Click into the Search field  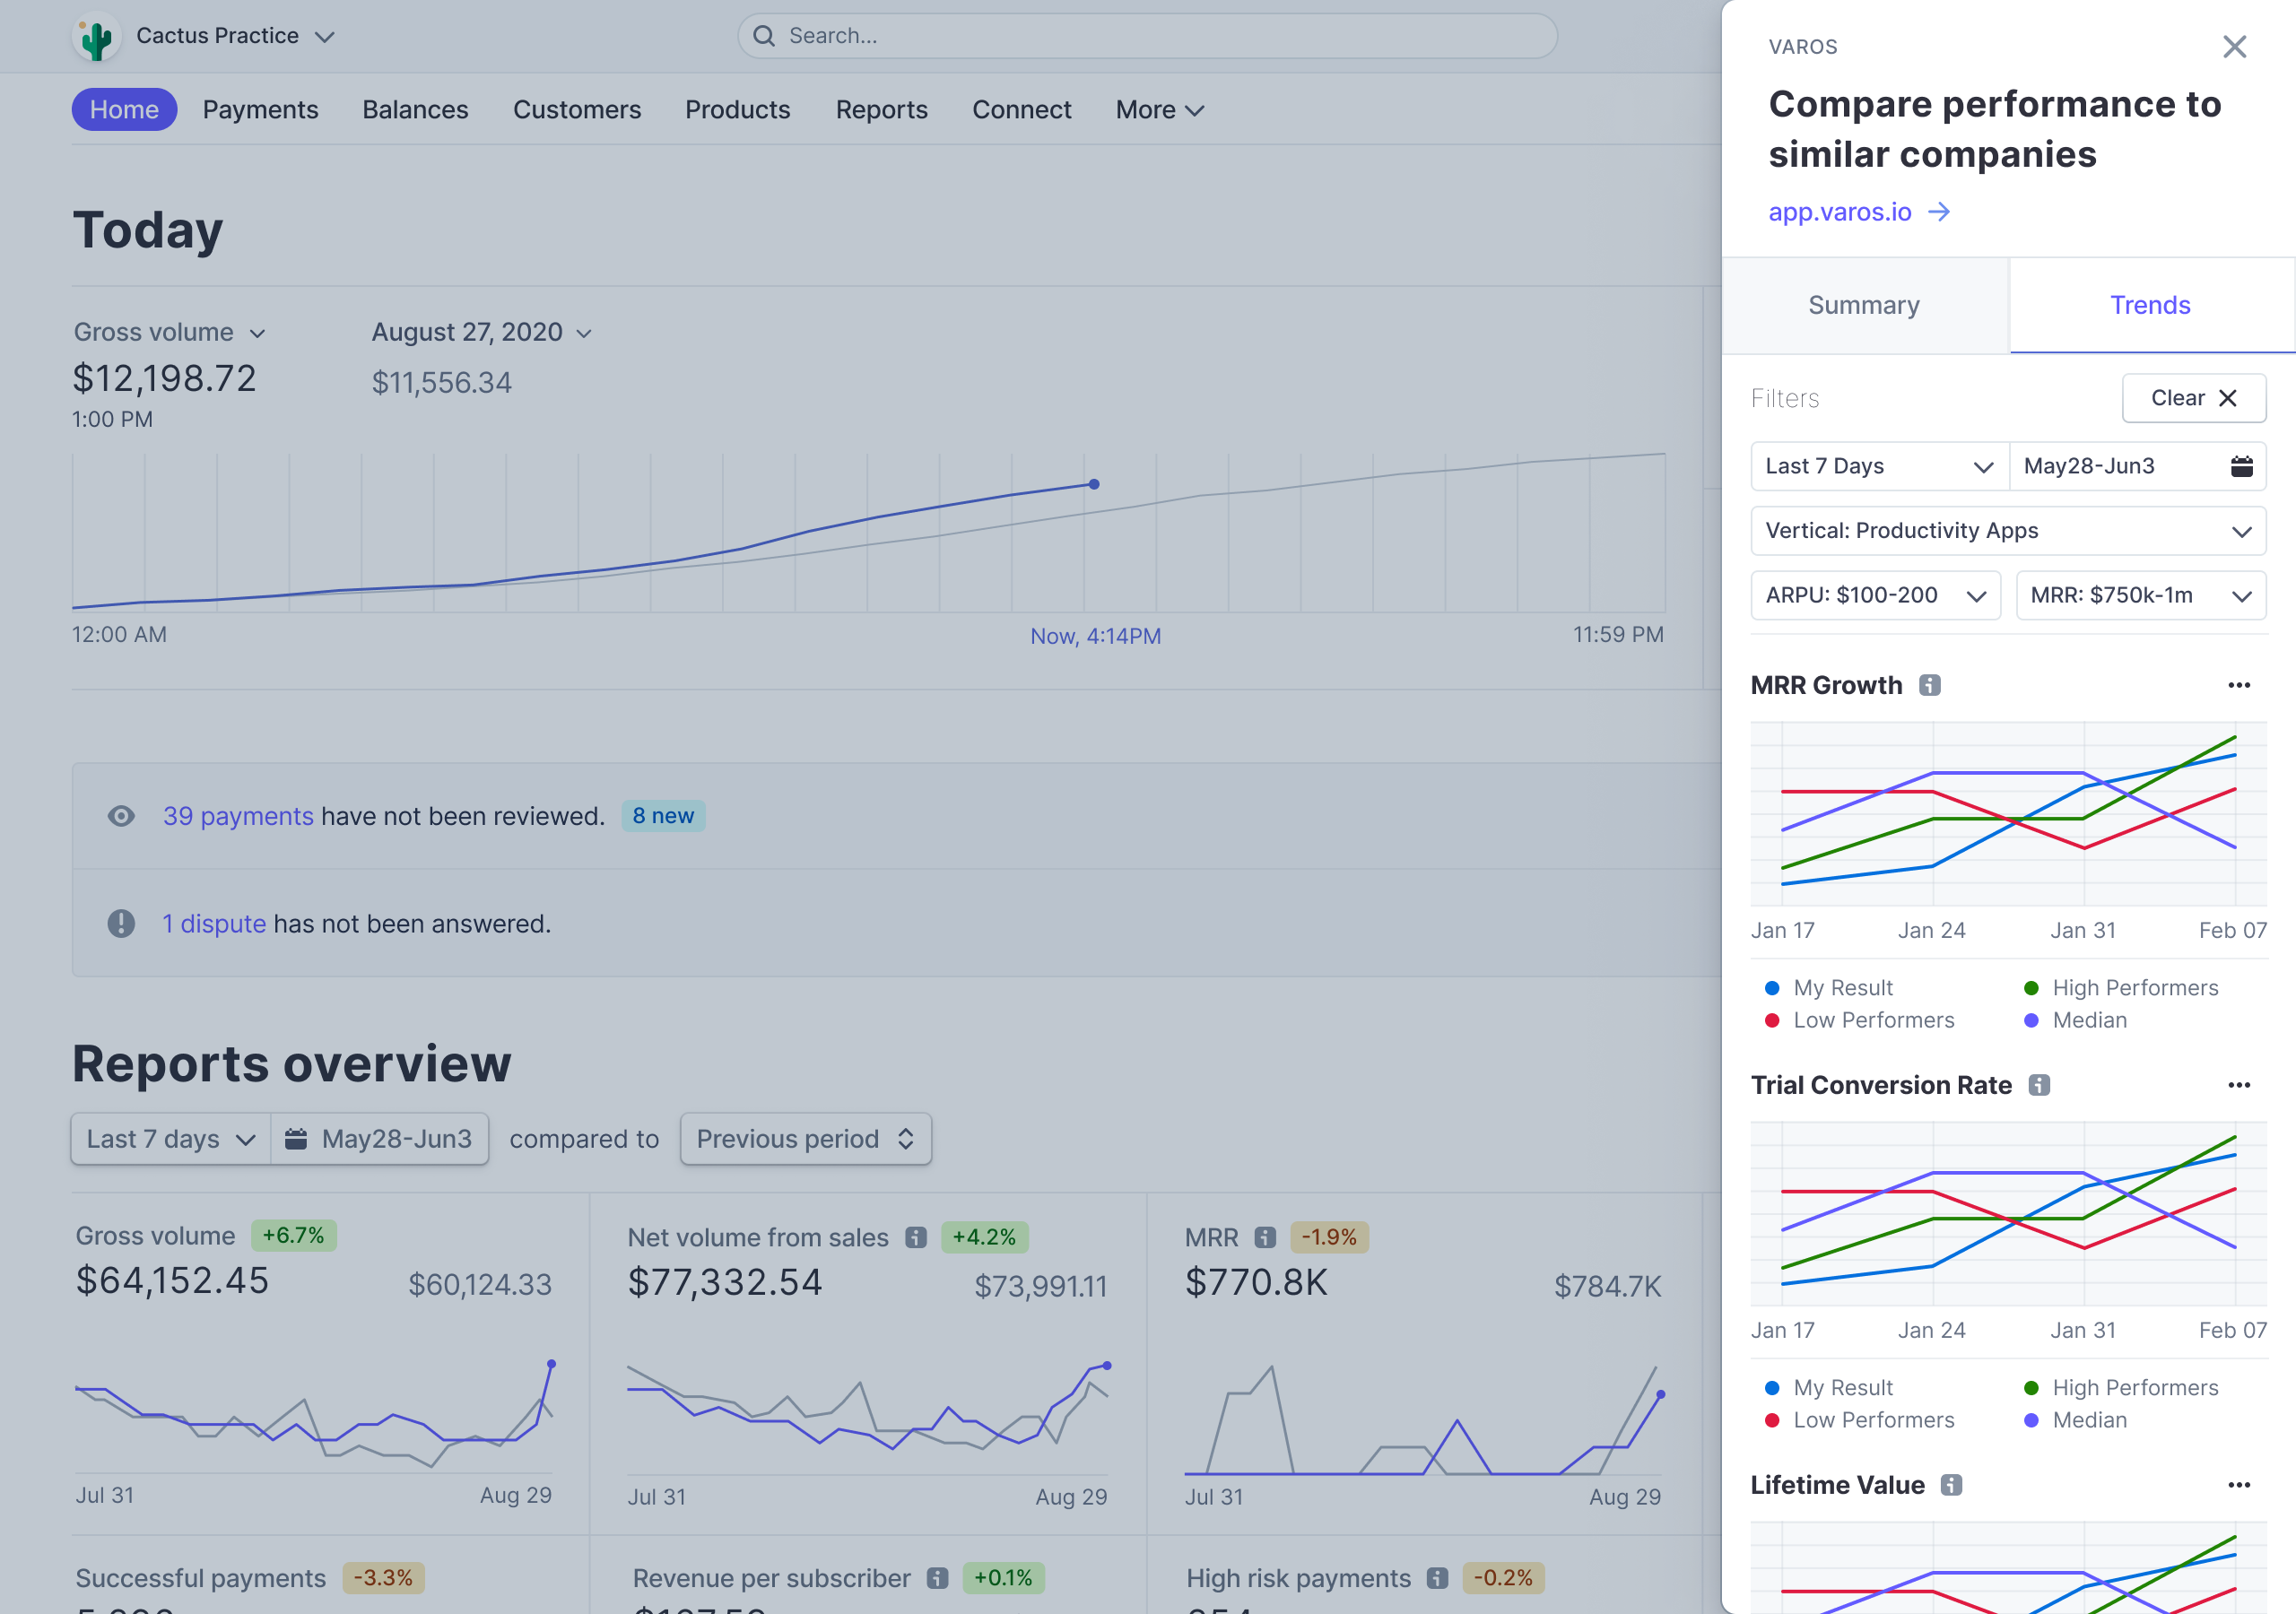tap(1147, 36)
